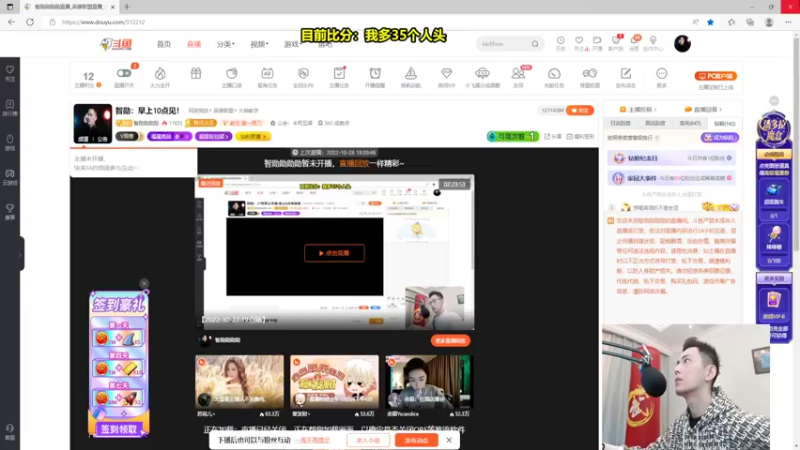Click the 发布动态 orange button in bottom bar

point(416,440)
